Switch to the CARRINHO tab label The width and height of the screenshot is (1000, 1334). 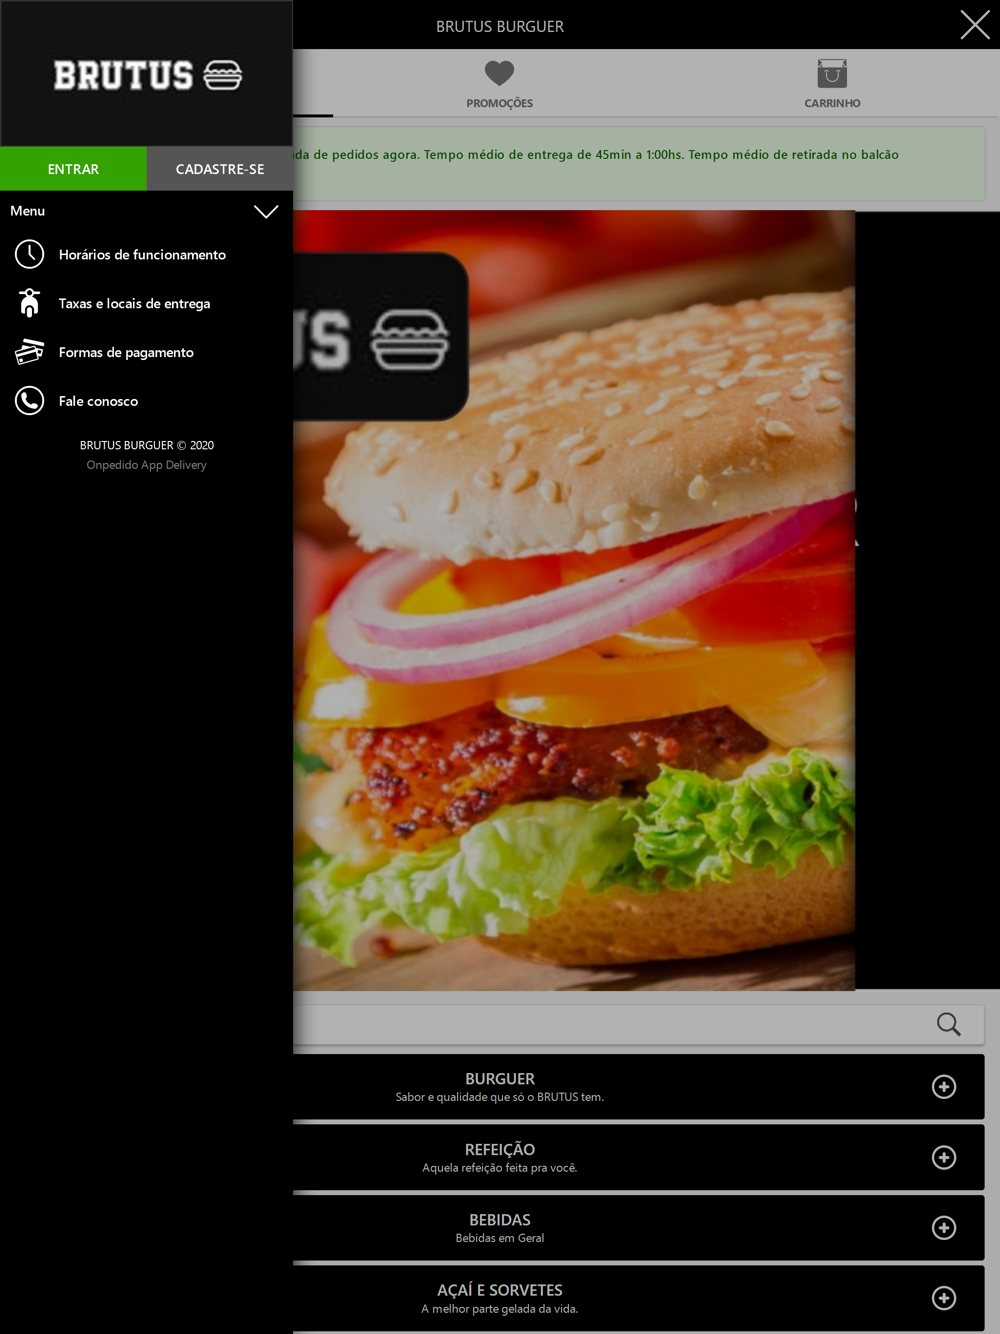pyautogui.click(x=832, y=103)
